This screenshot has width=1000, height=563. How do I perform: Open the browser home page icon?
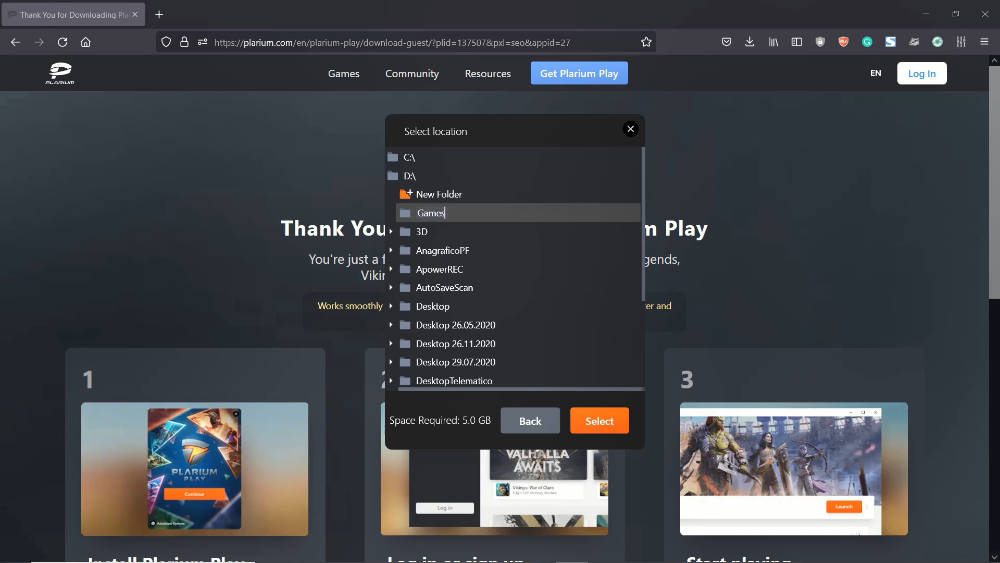(85, 42)
